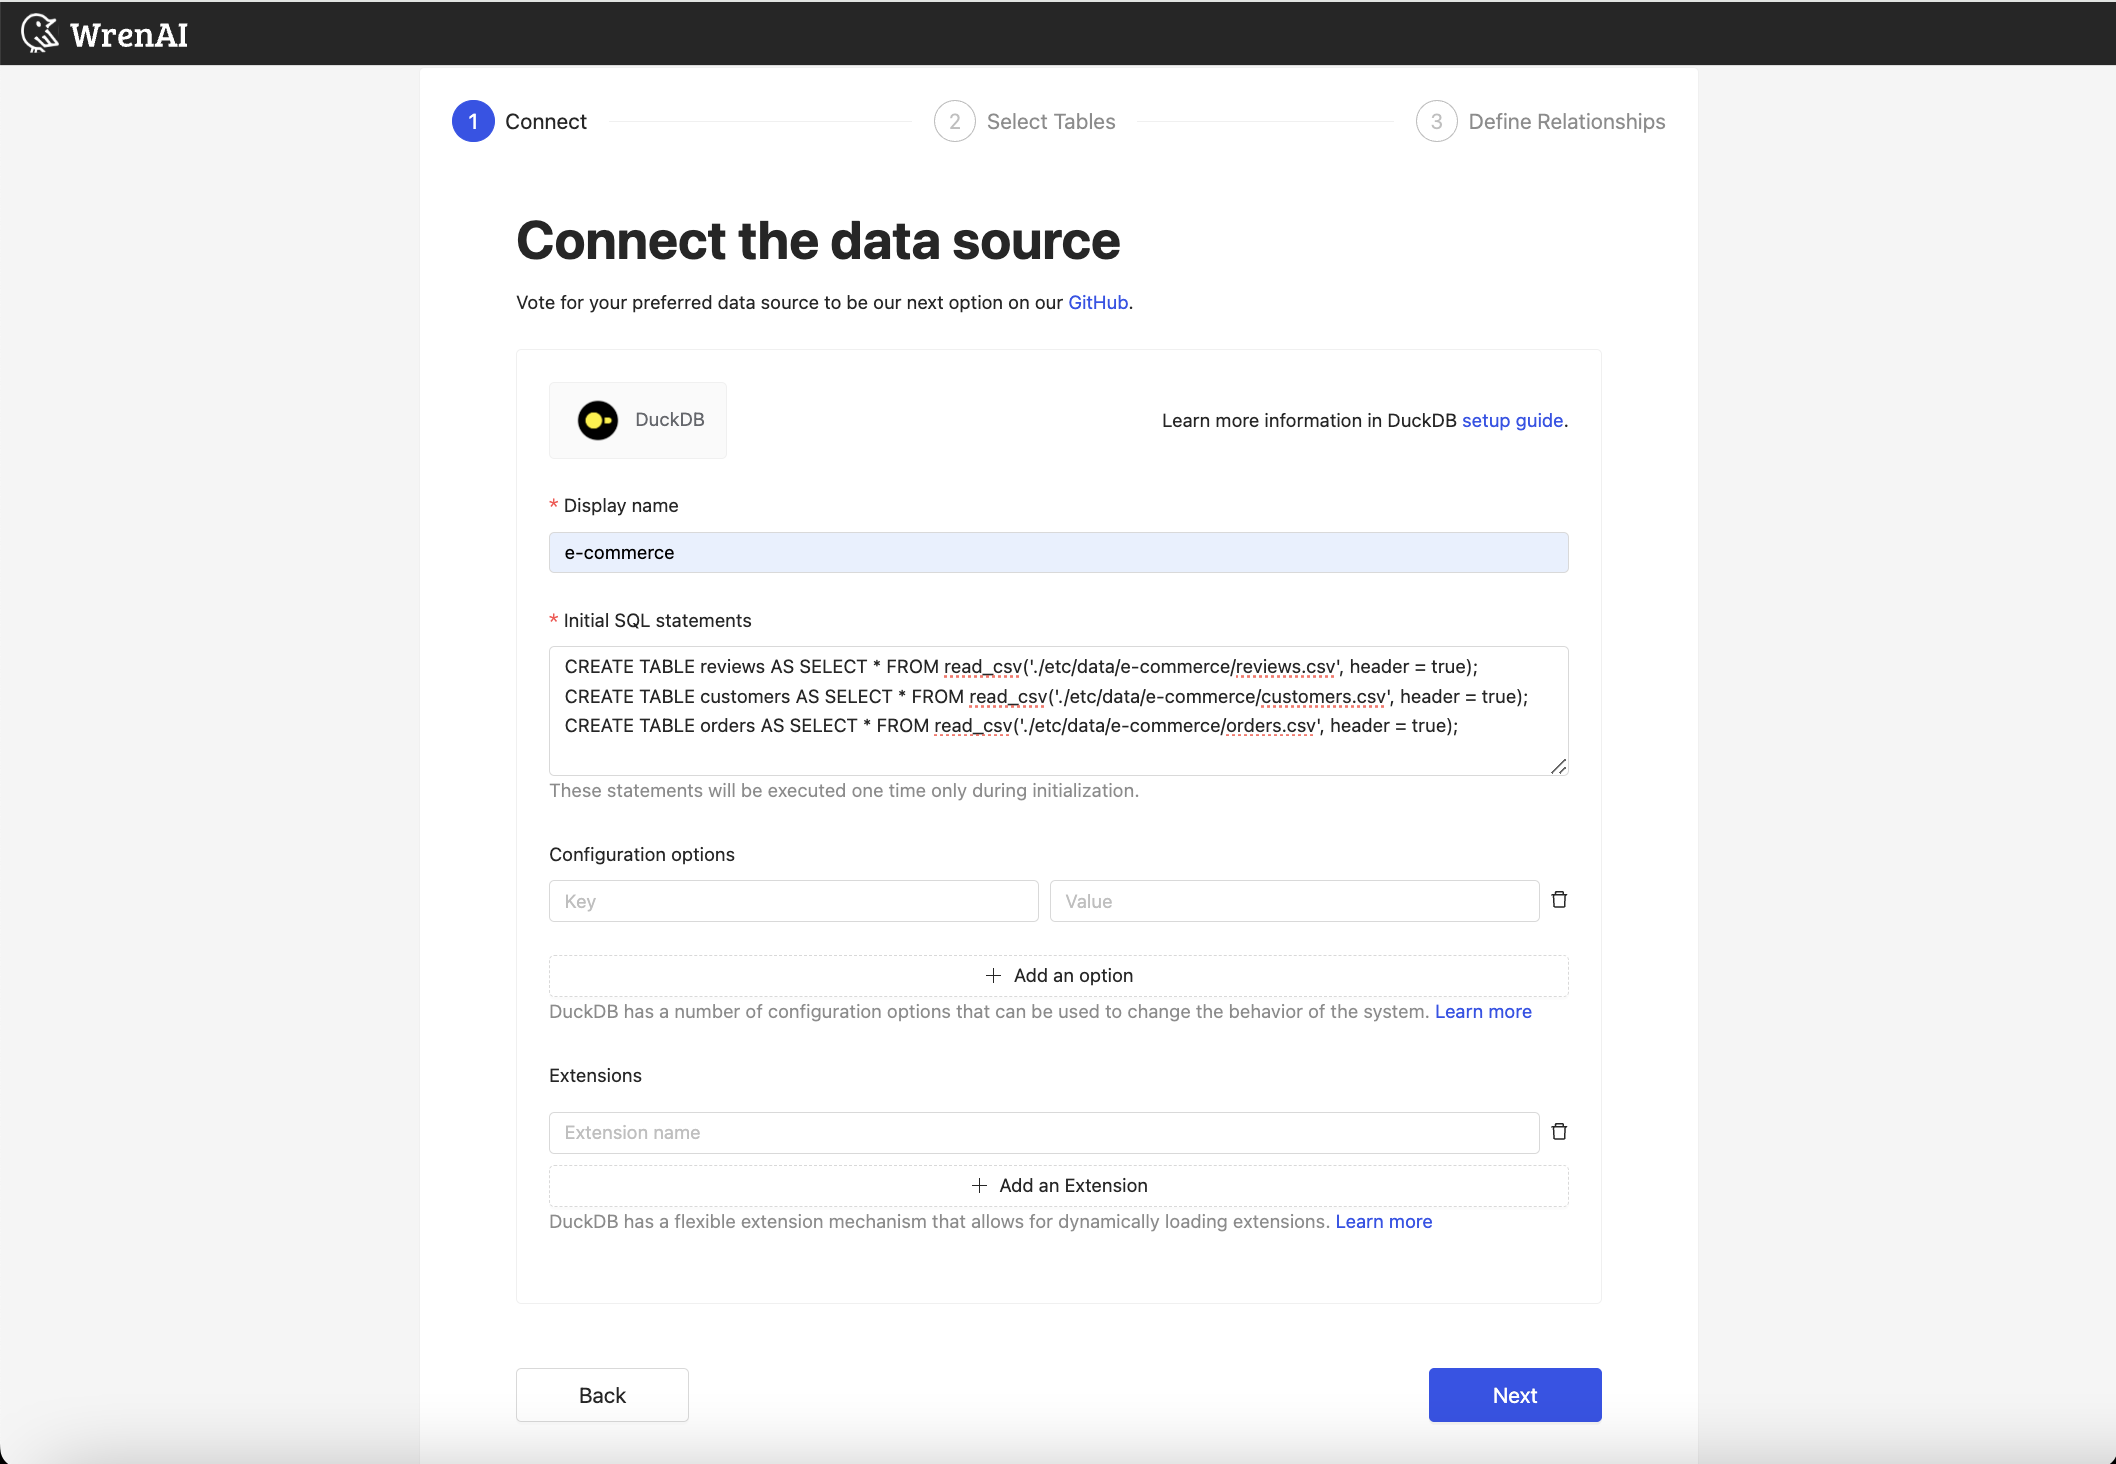Click the CREATE TABLE customers SQL line

coord(1046,696)
